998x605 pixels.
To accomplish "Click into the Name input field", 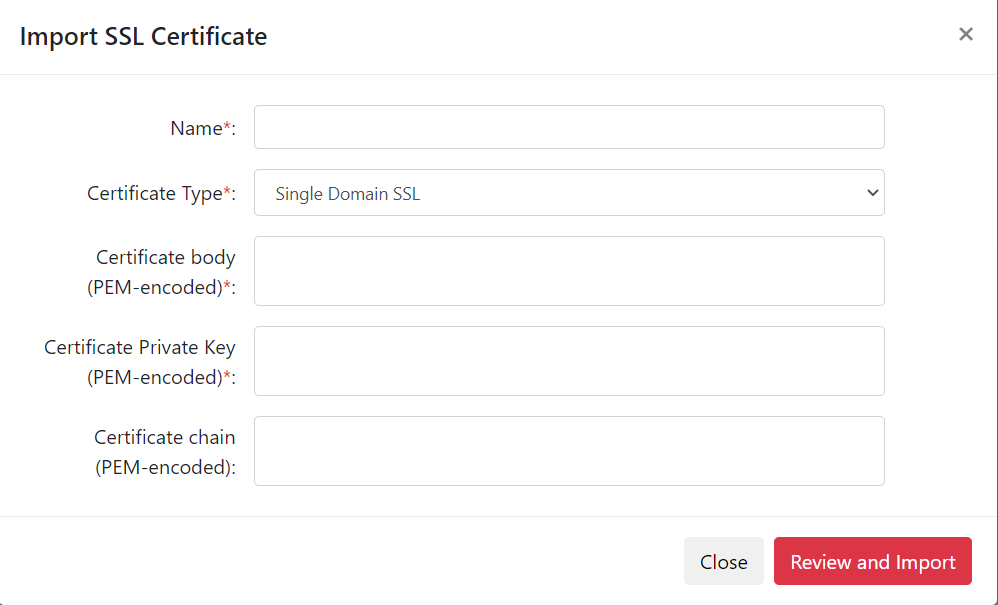I will pos(568,127).
